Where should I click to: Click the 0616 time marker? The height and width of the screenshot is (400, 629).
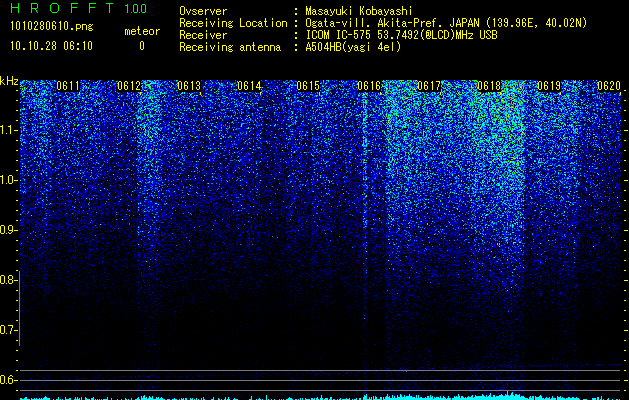click(x=369, y=86)
